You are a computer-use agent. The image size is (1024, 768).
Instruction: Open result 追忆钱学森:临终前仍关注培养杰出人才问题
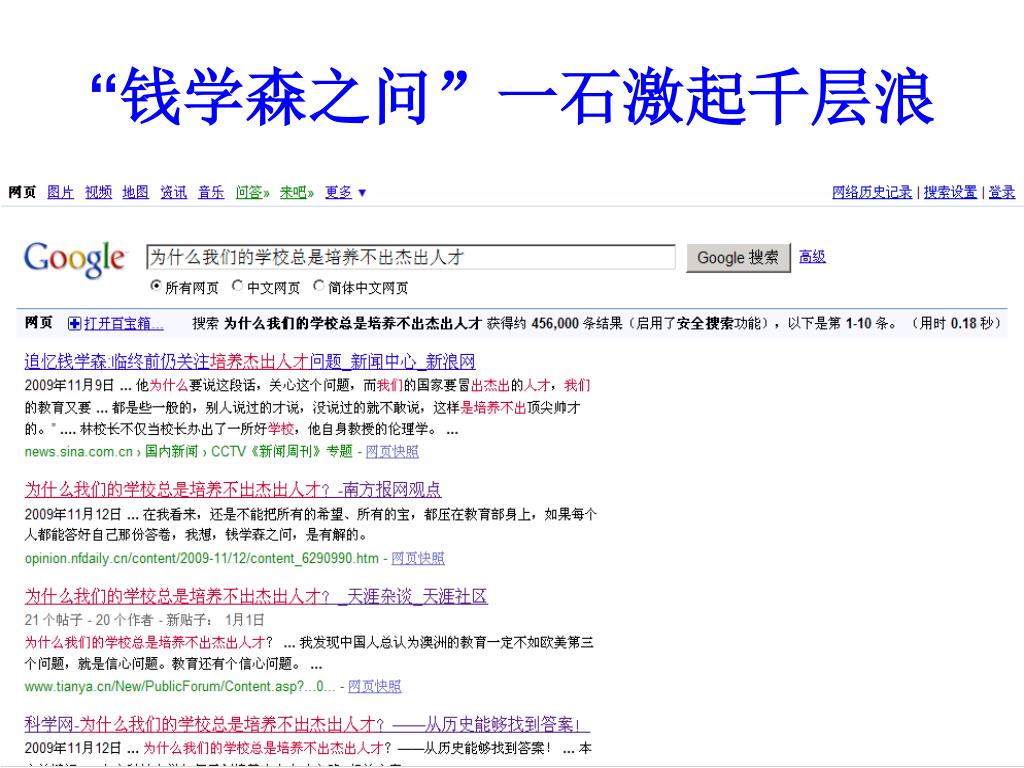[x=249, y=361]
